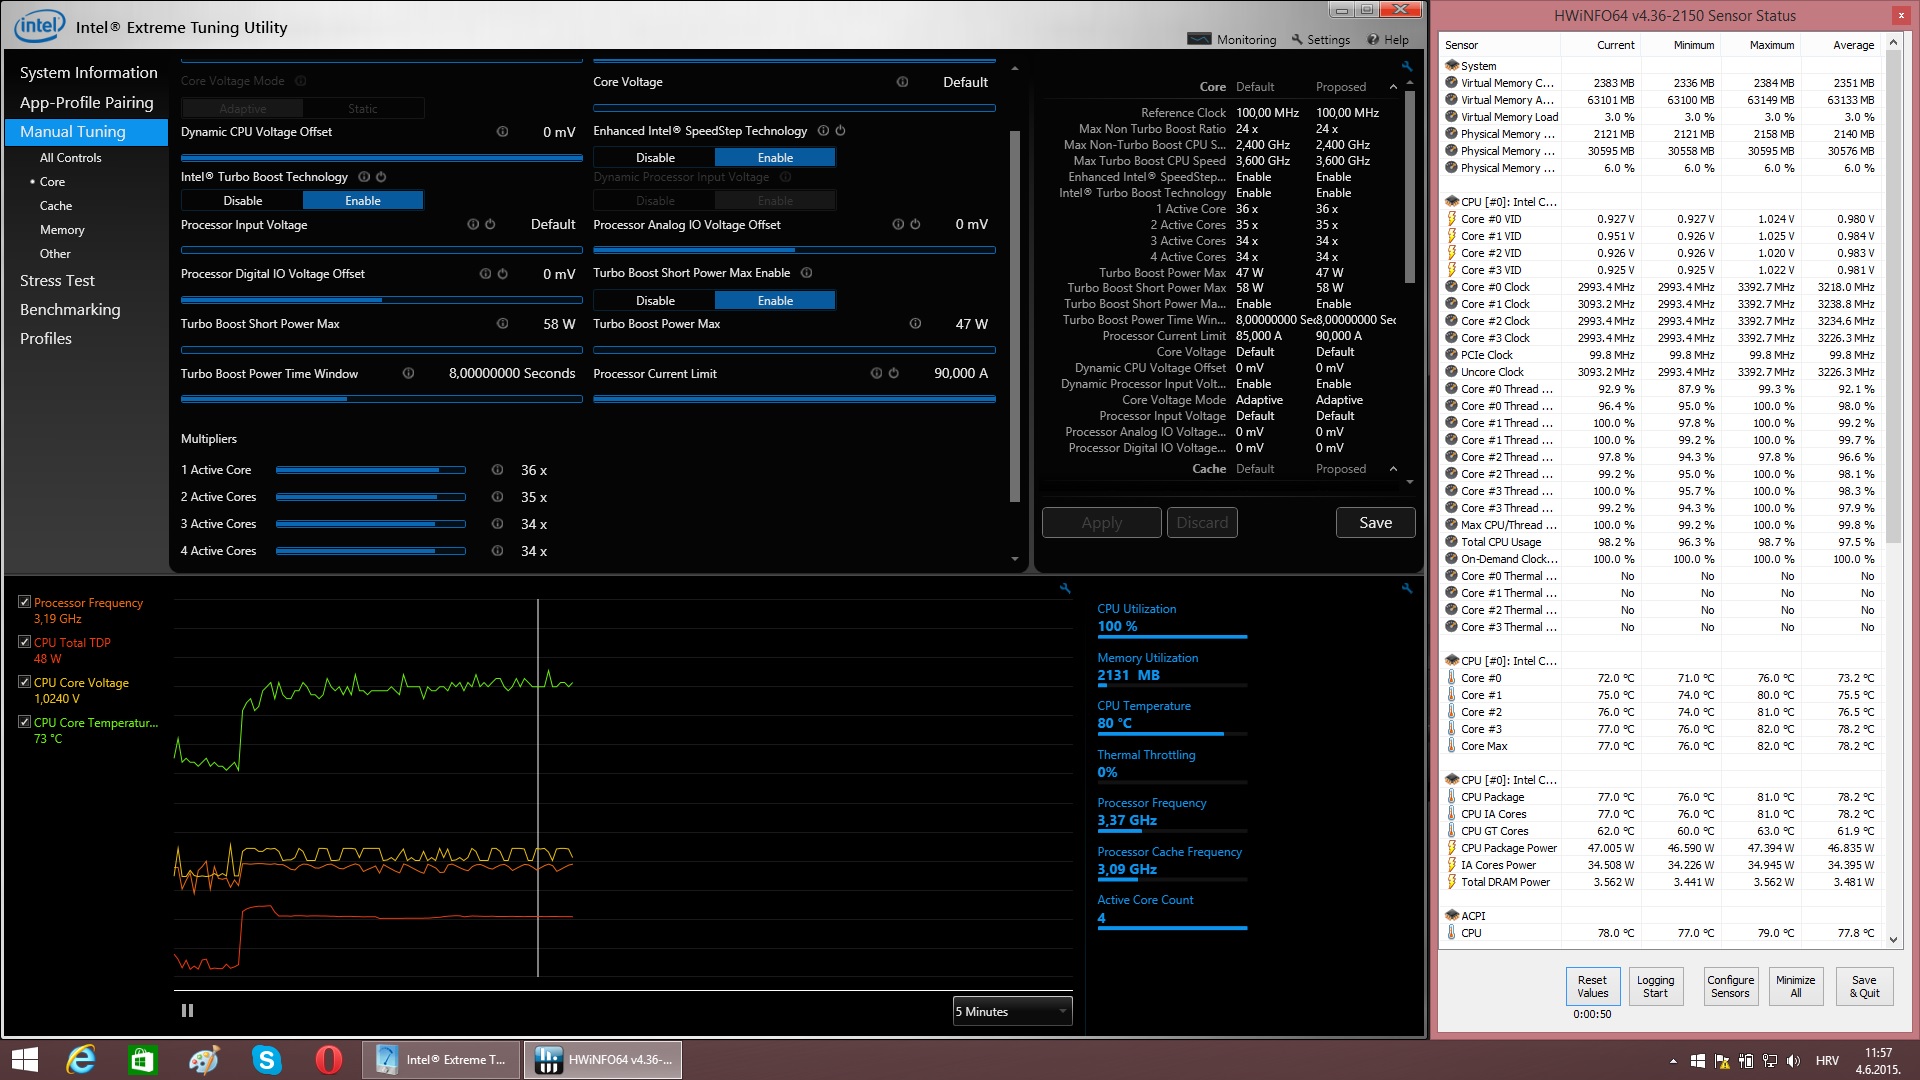Click info icon next to Dynamic CPU Voltage Offset

(x=502, y=132)
